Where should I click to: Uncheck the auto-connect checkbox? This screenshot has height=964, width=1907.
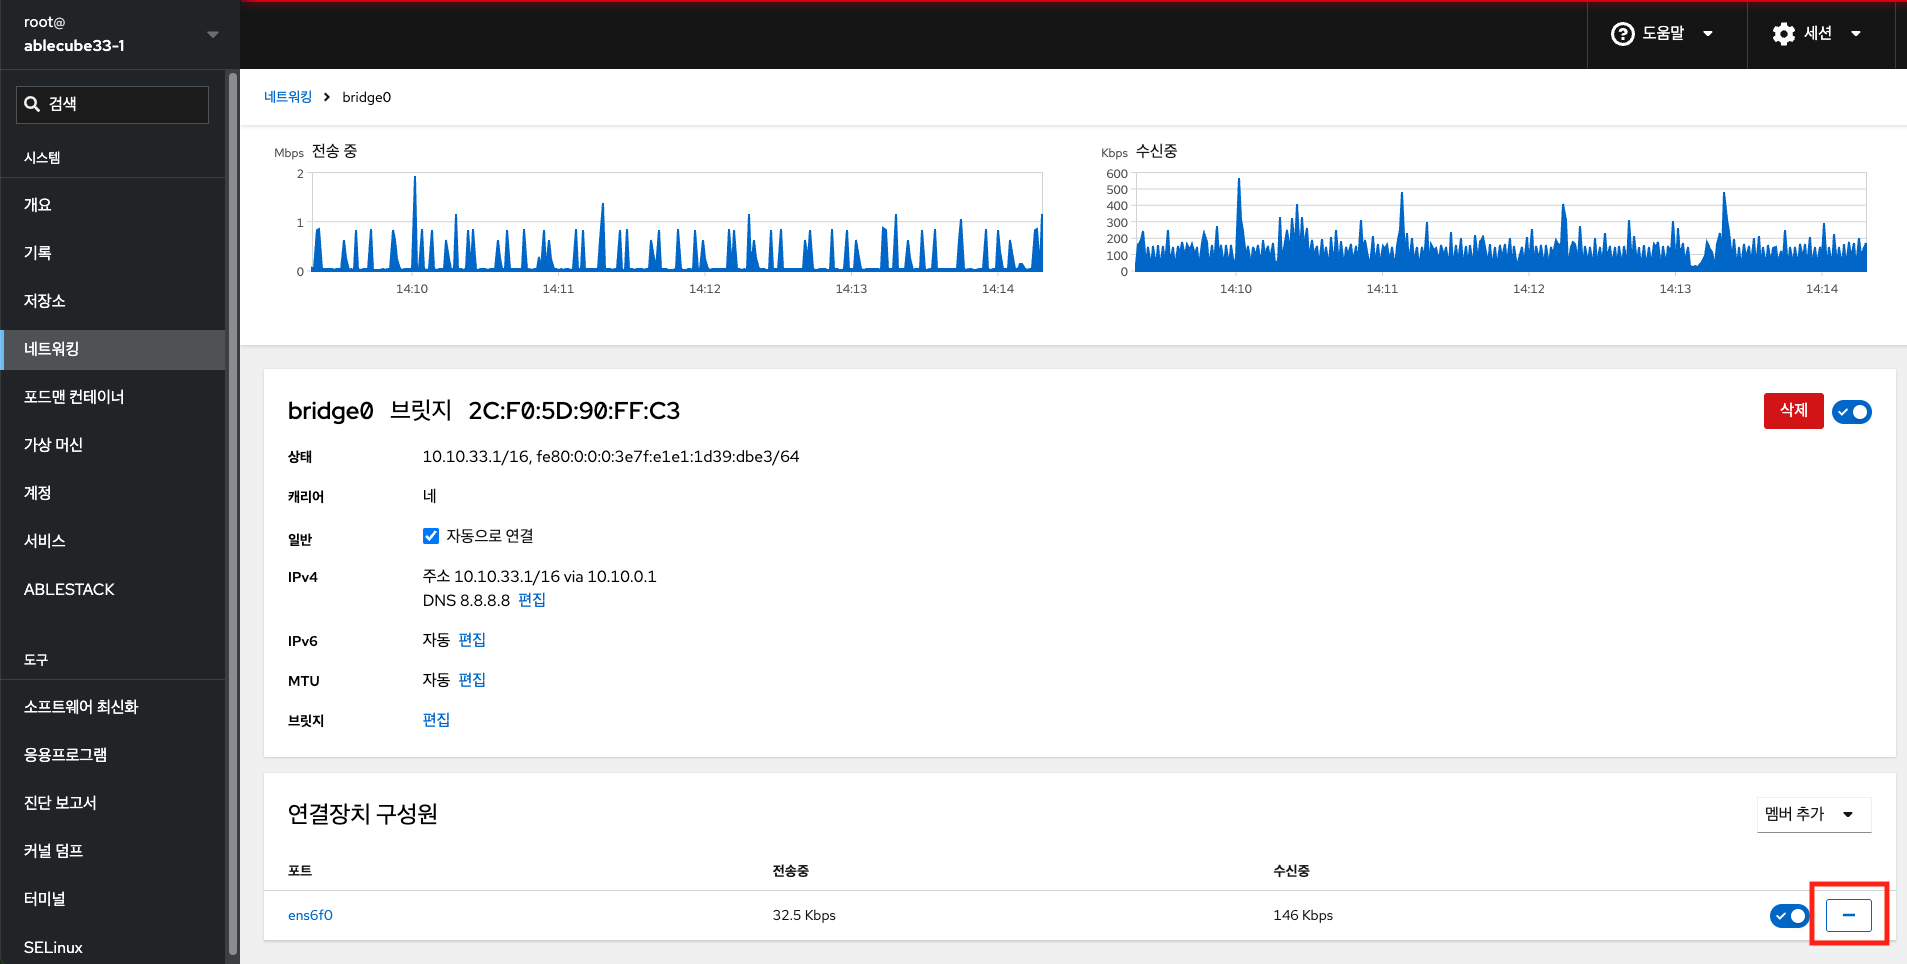click(x=431, y=536)
